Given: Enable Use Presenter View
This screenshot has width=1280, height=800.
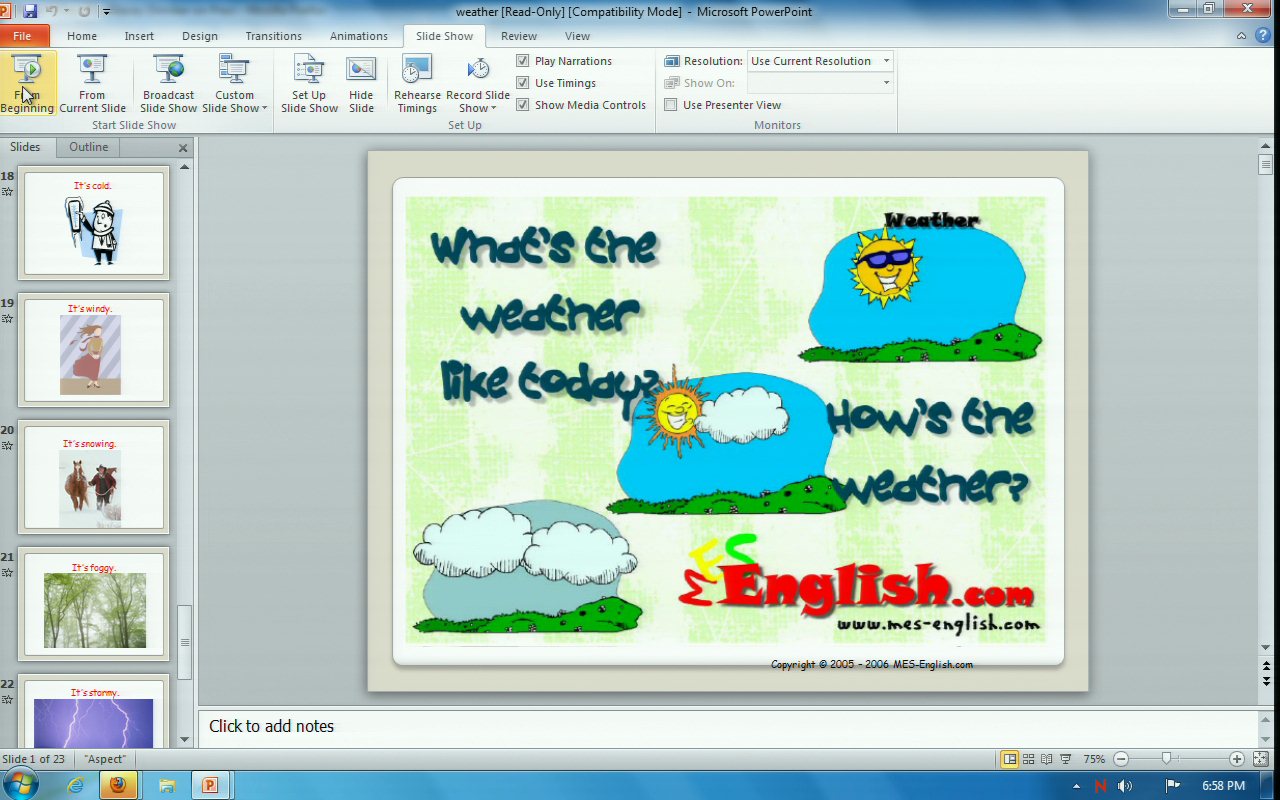Looking at the screenshot, I should click(x=671, y=105).
